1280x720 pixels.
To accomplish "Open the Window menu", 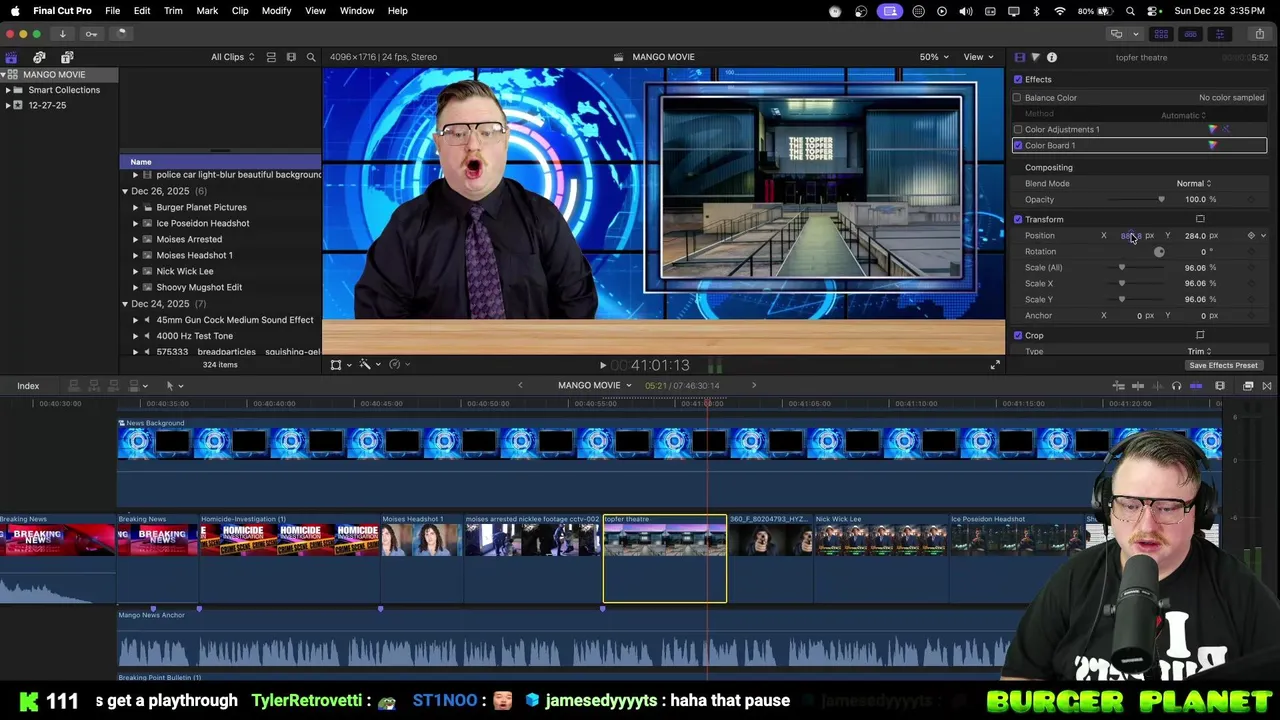I will tap(357, 10).
